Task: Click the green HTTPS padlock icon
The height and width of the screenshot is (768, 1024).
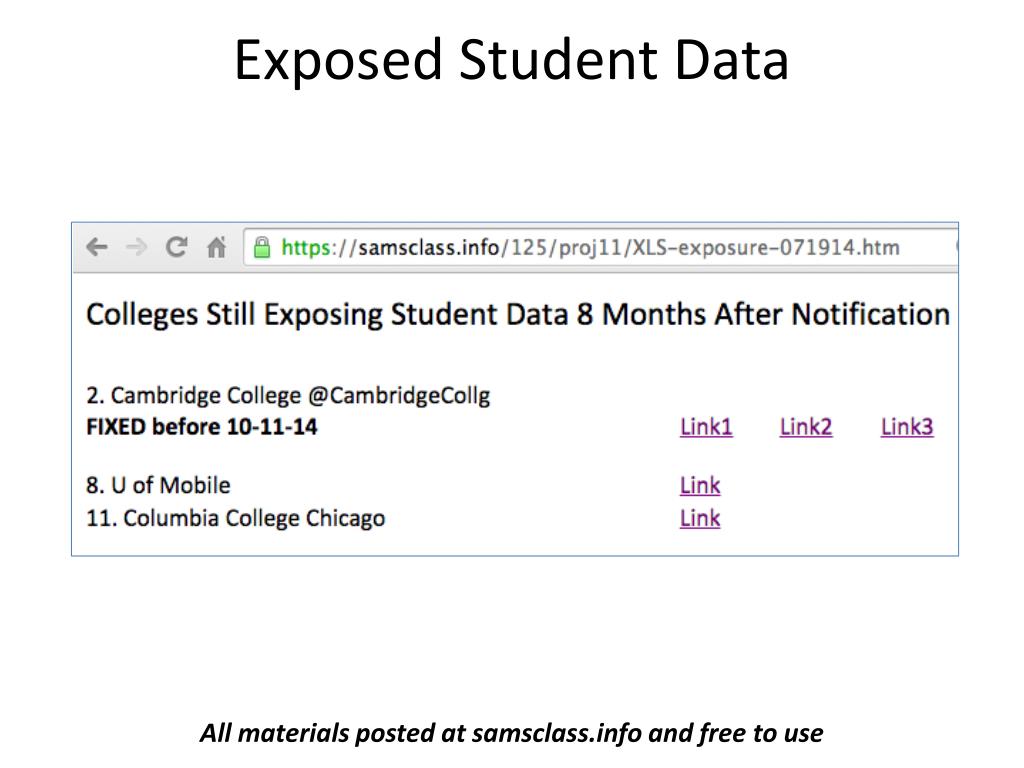Action: (262, 247)
